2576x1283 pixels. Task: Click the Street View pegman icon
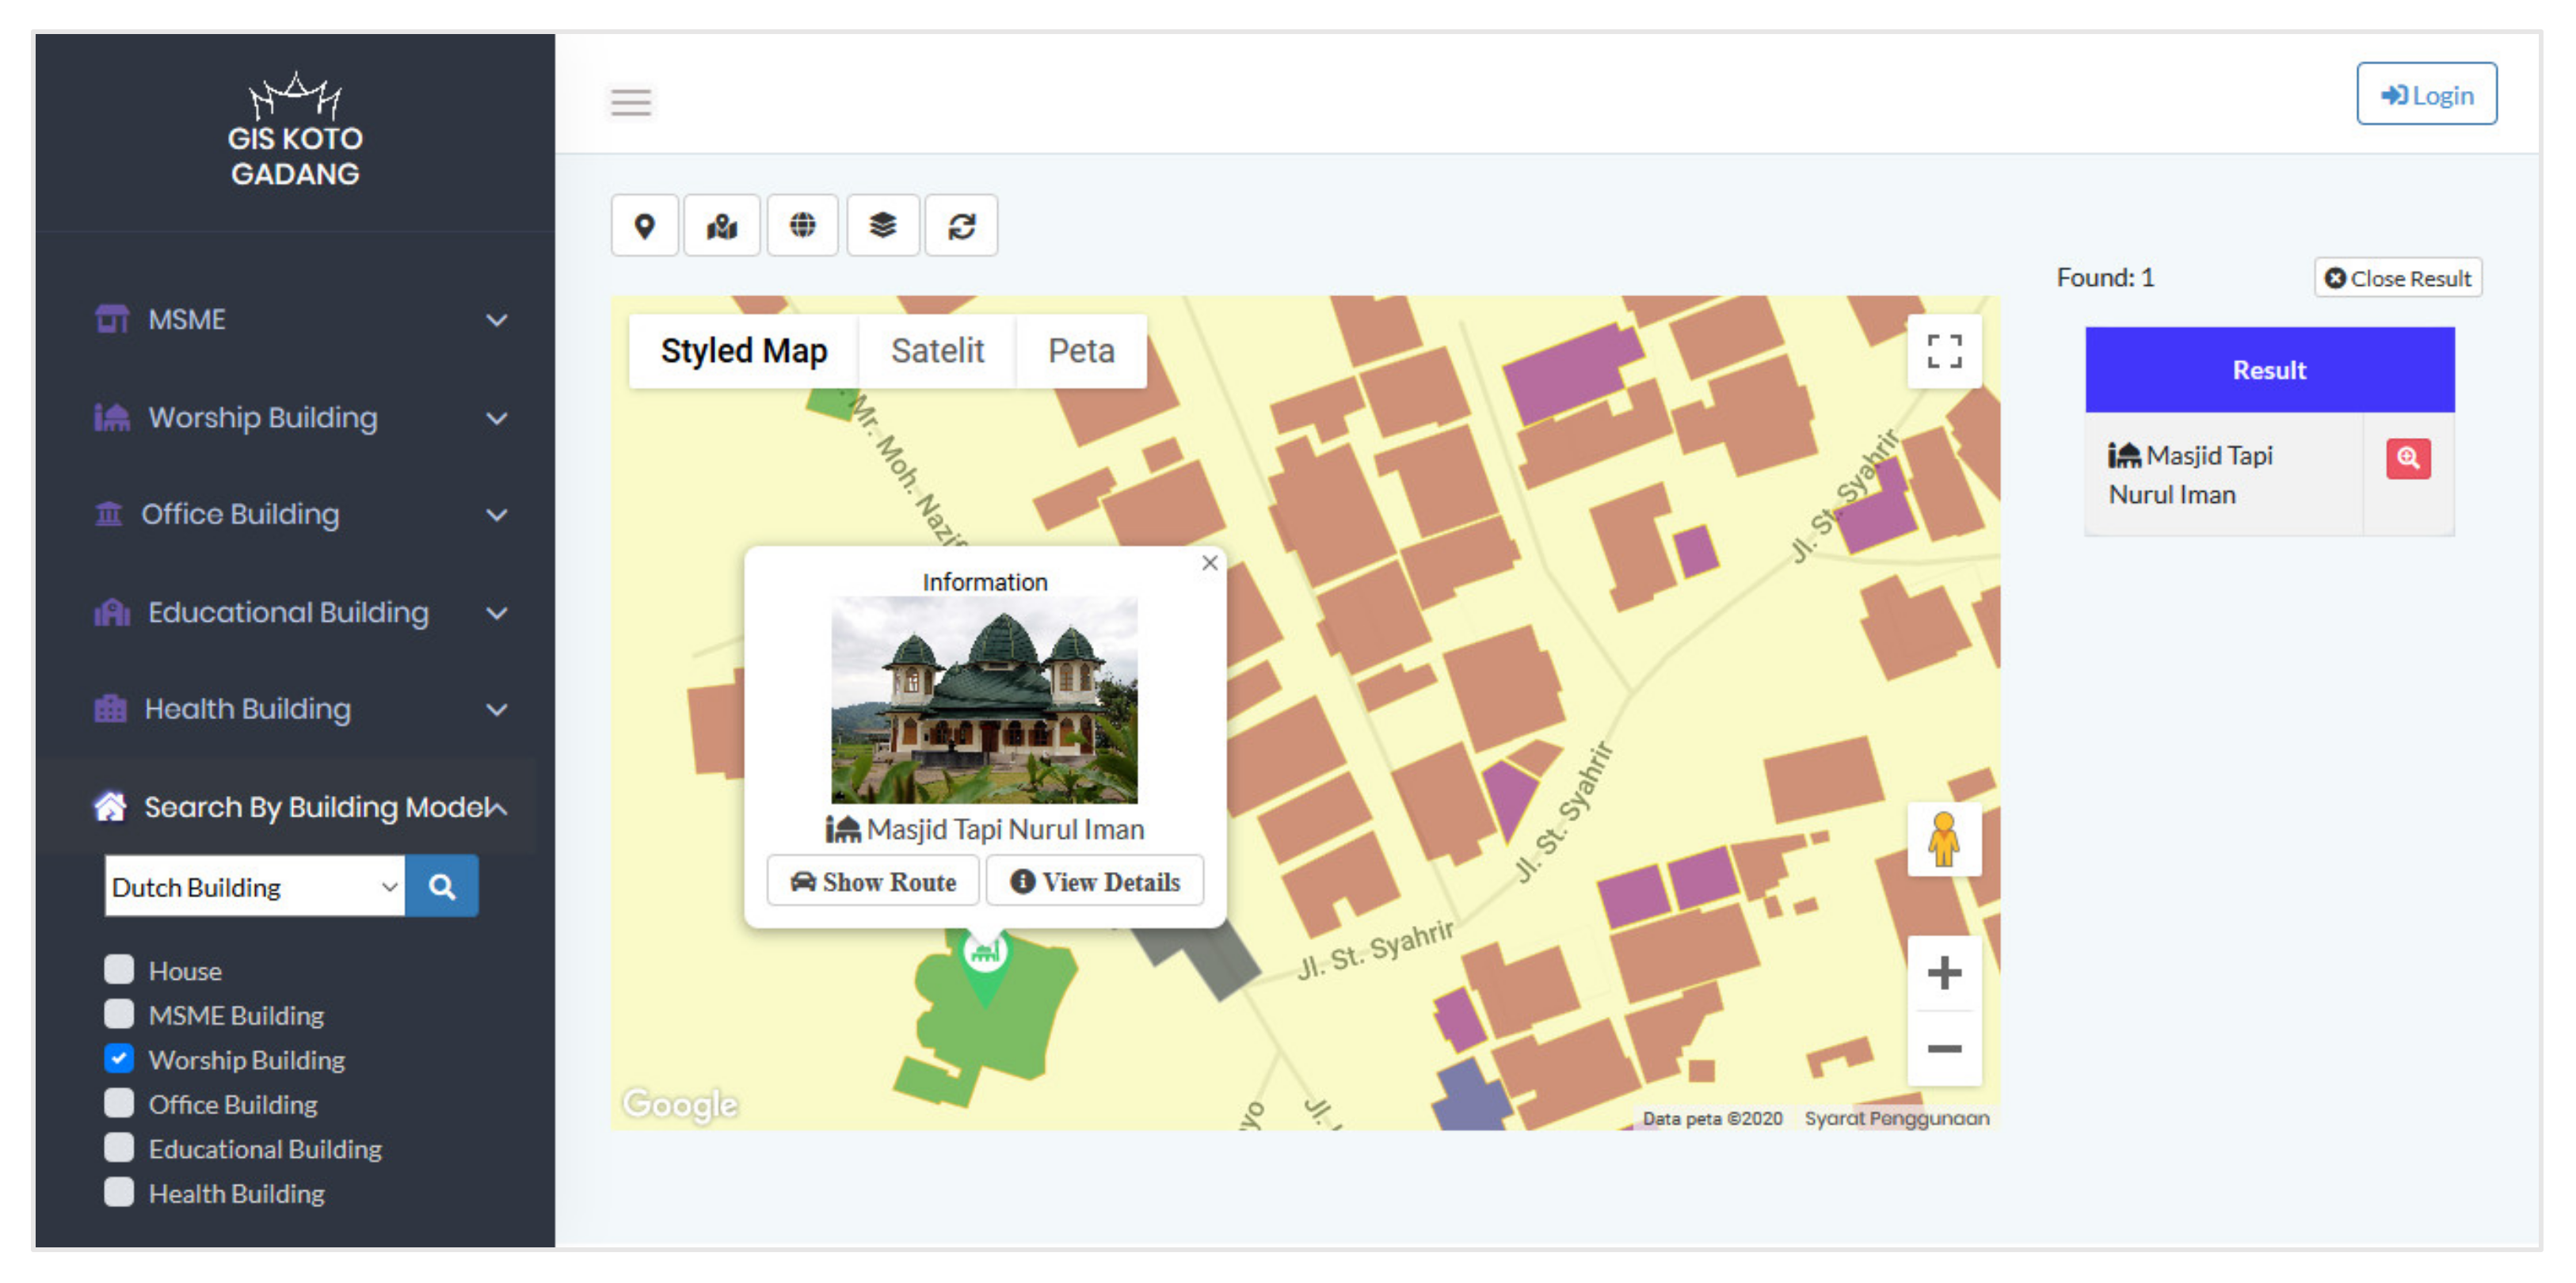click(1943, 840)
